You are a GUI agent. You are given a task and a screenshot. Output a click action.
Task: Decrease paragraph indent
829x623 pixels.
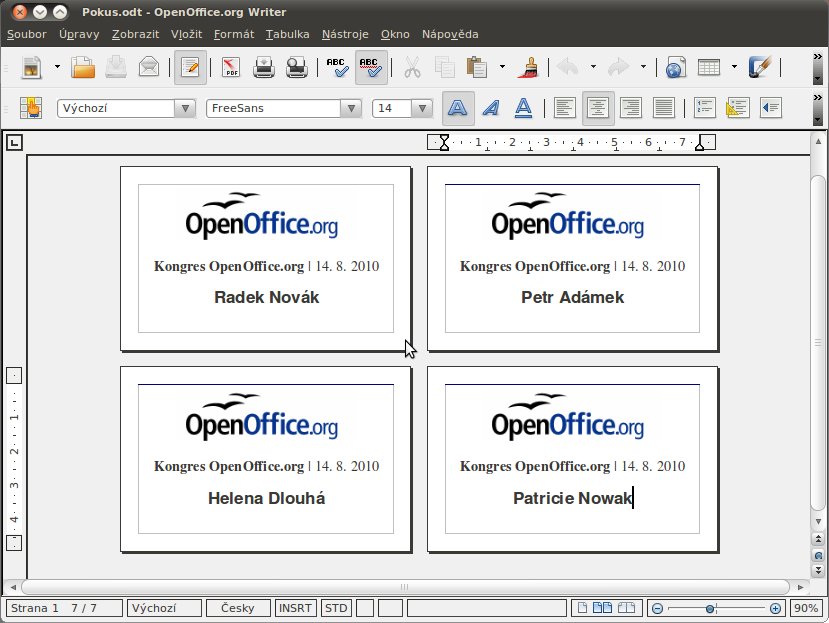tap(771, 108)
